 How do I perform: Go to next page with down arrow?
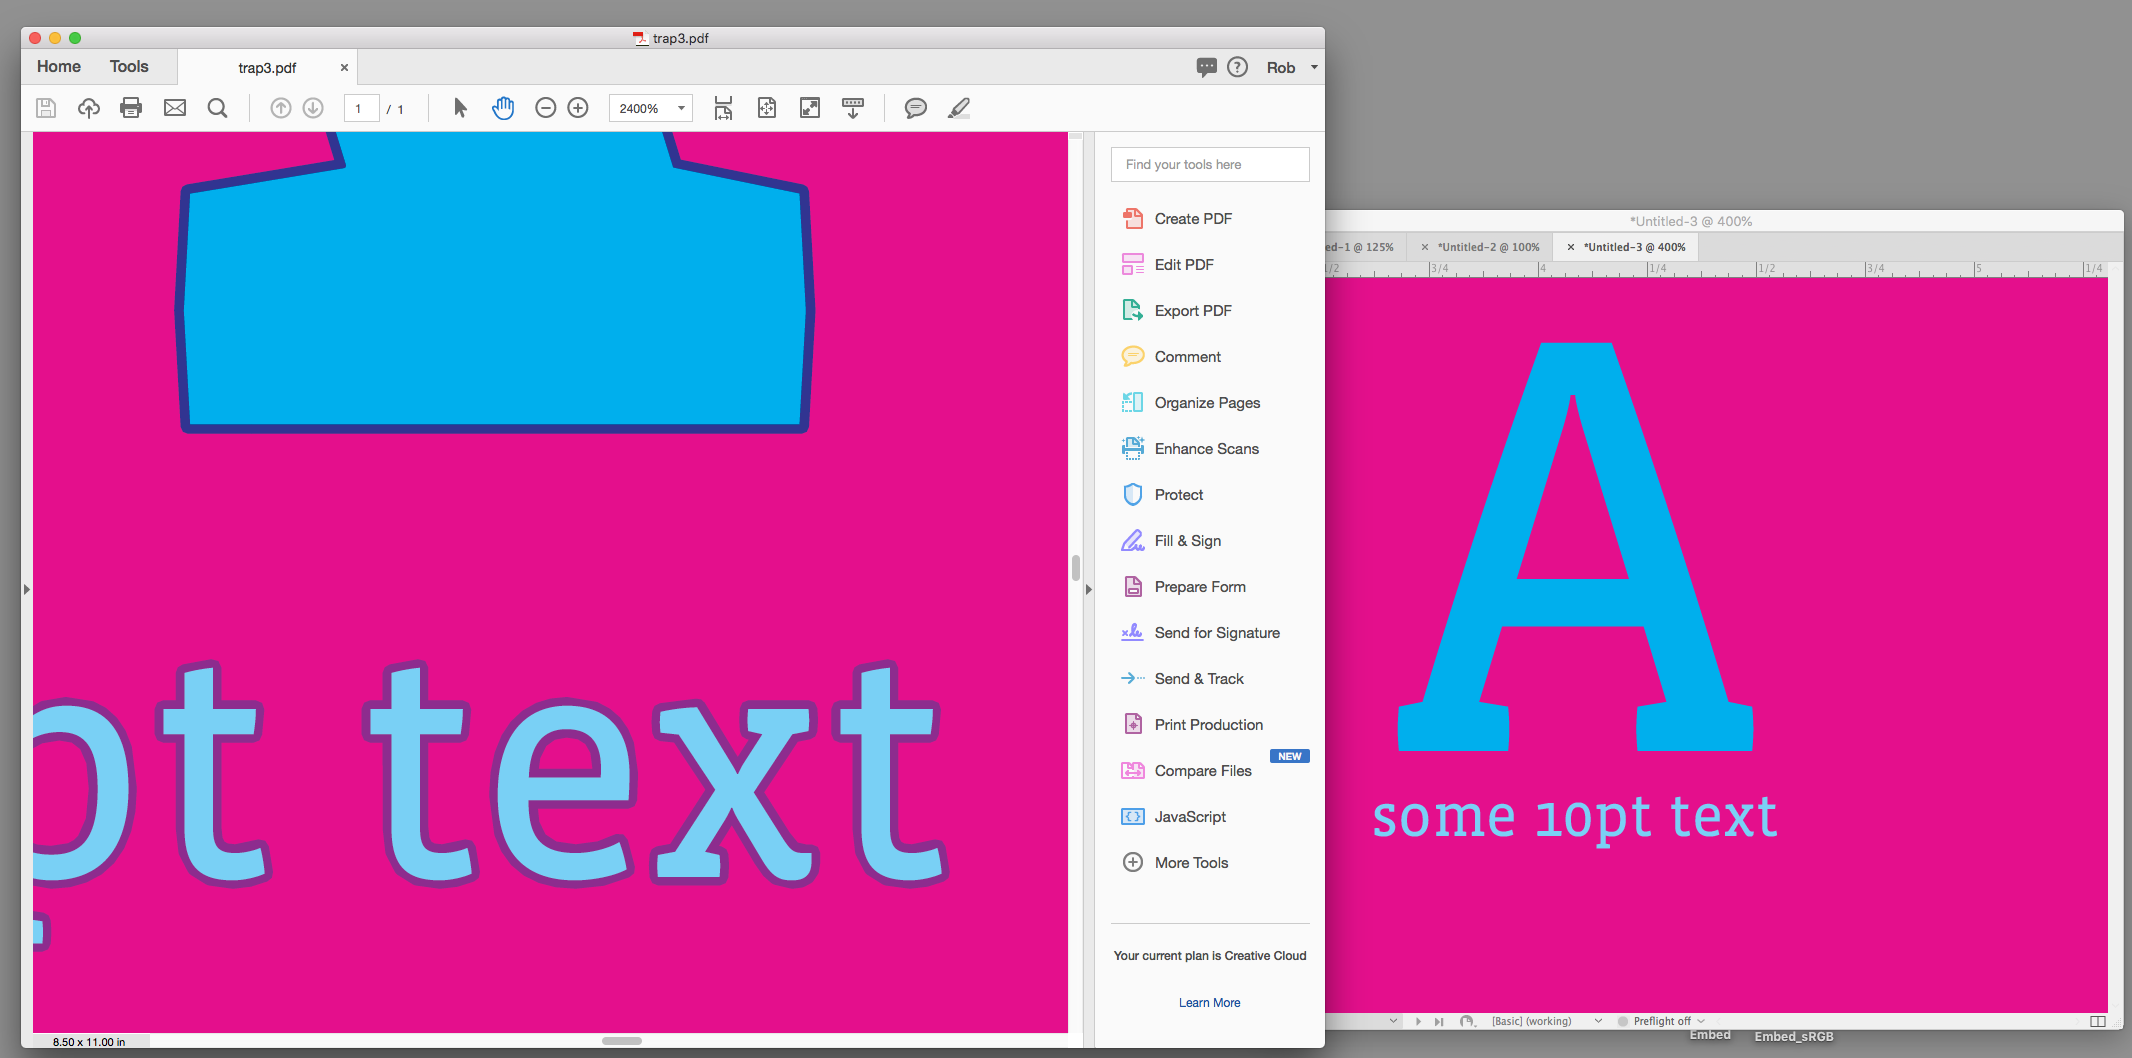point(313,108)
